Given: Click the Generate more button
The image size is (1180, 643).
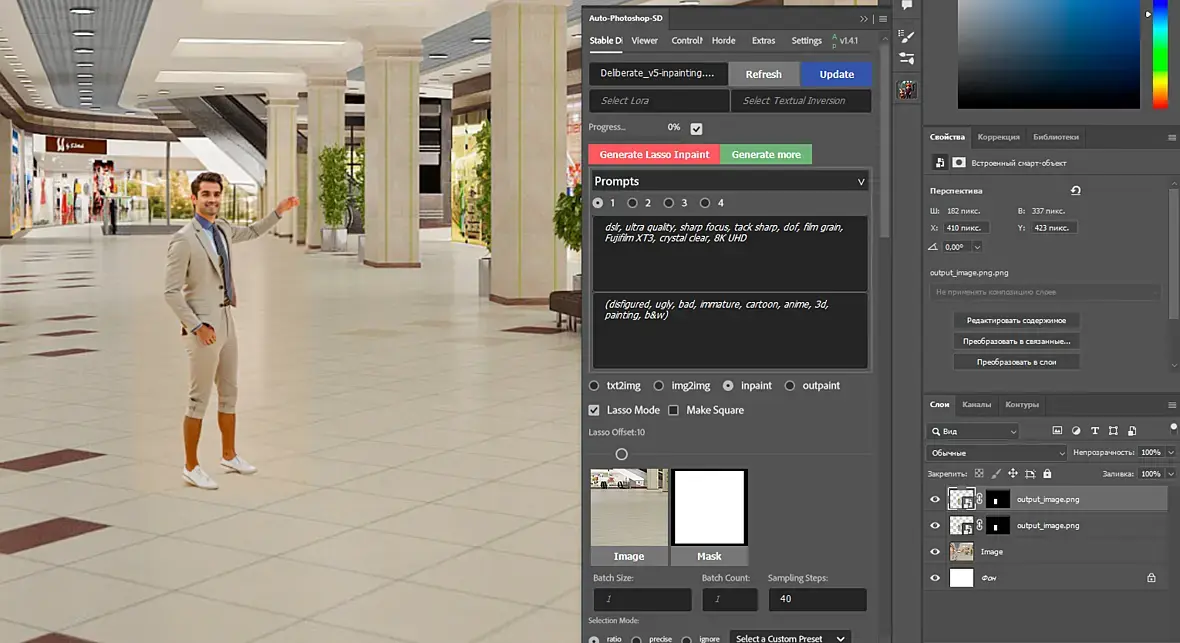Looking at the screenshot, I should coord(766,154).
